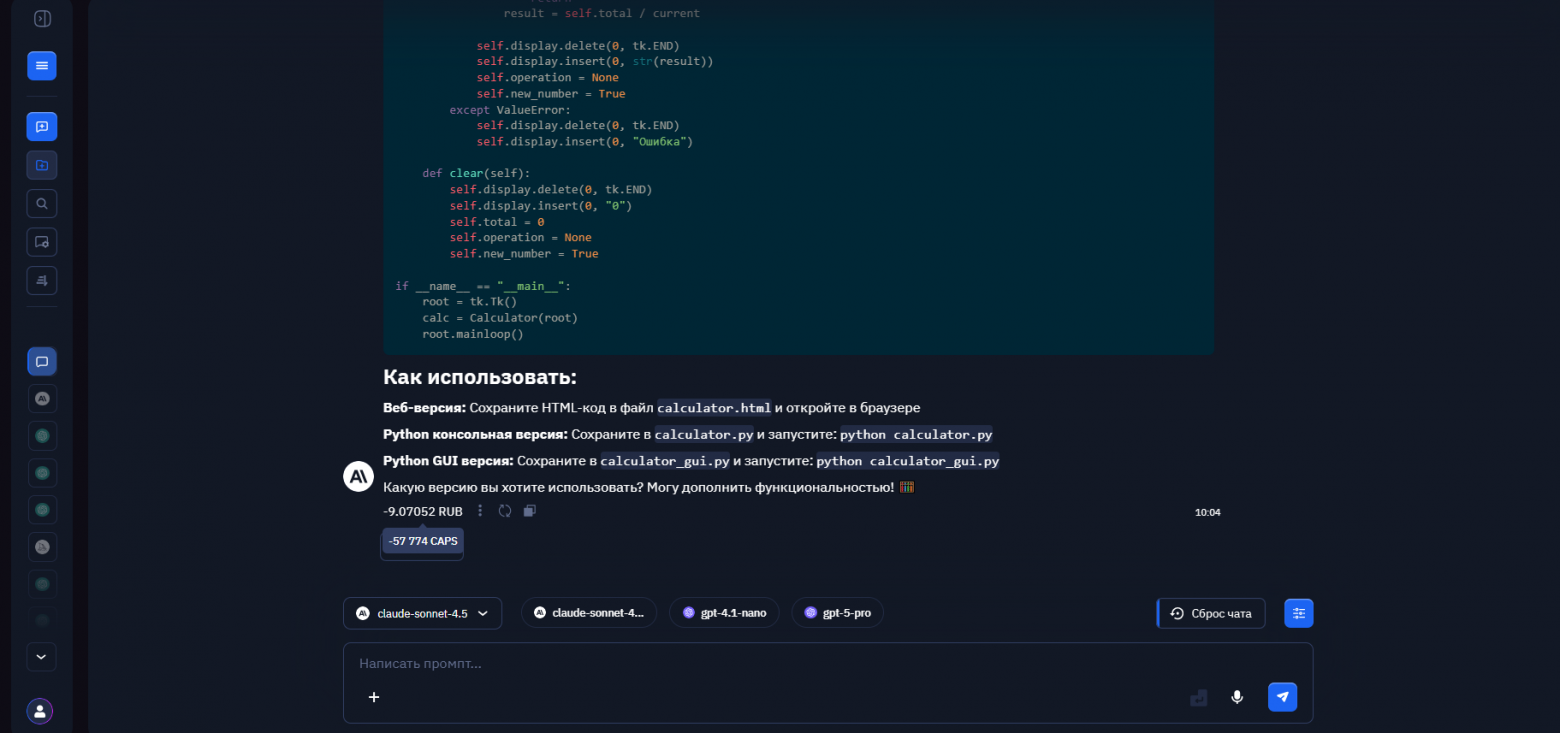Attach a file with the plus icon
Viewport: 1560px width, 733px height.
374,697
